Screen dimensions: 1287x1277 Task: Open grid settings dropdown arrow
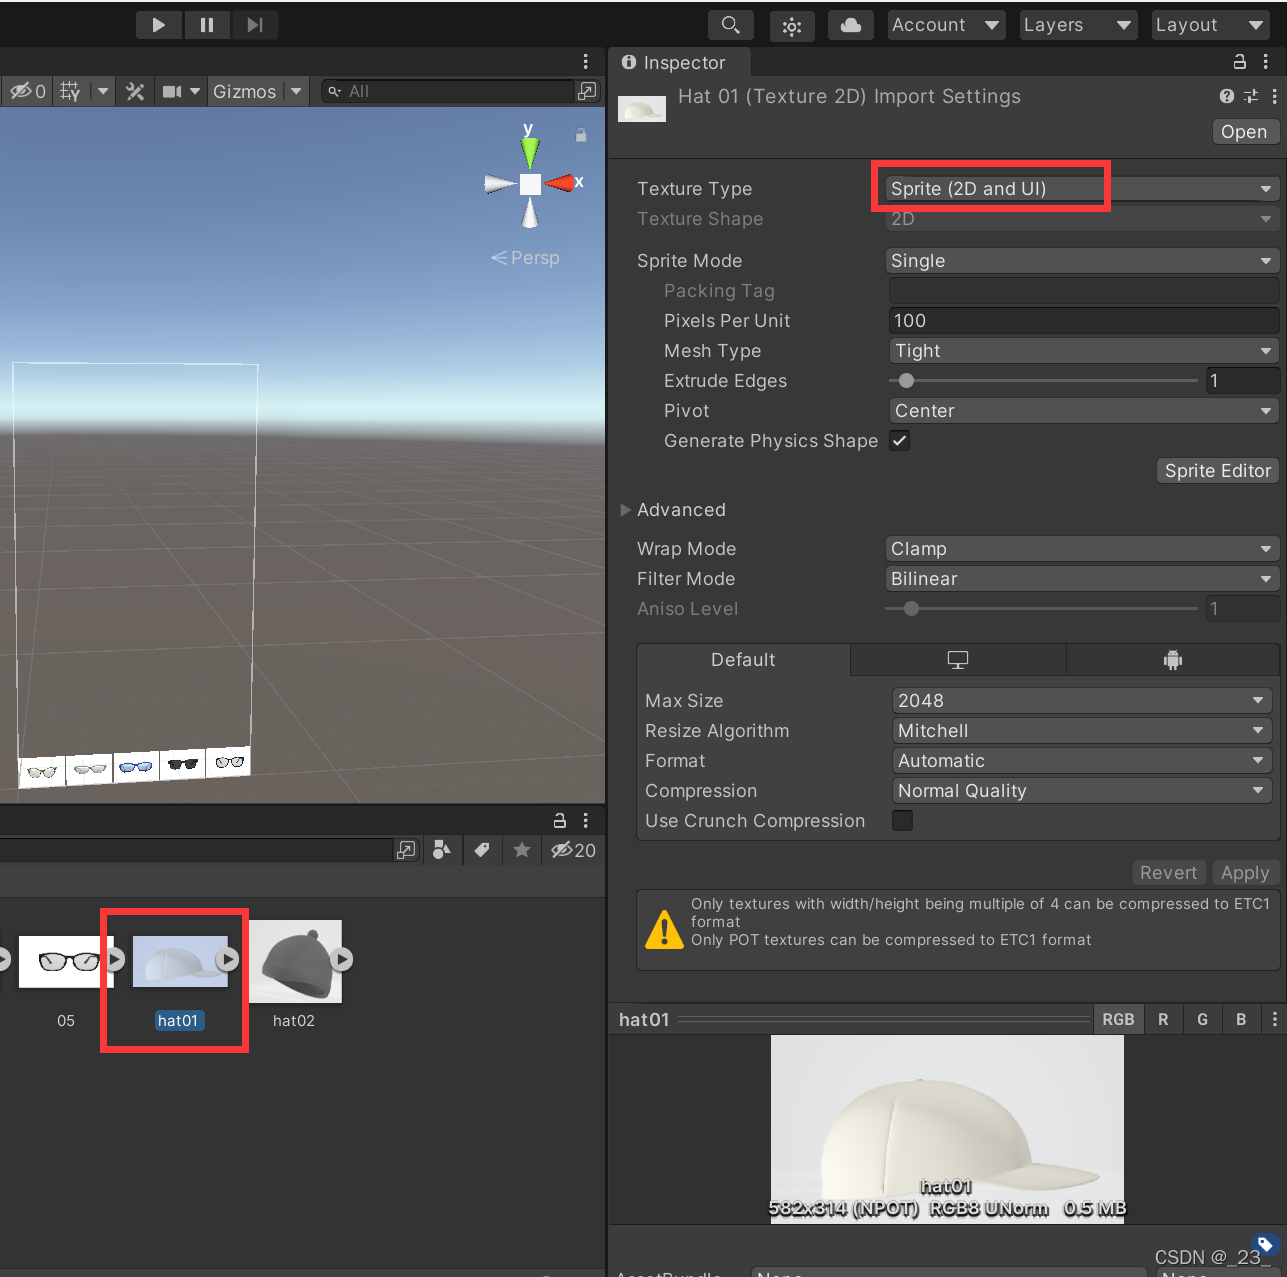click(102, 91)
